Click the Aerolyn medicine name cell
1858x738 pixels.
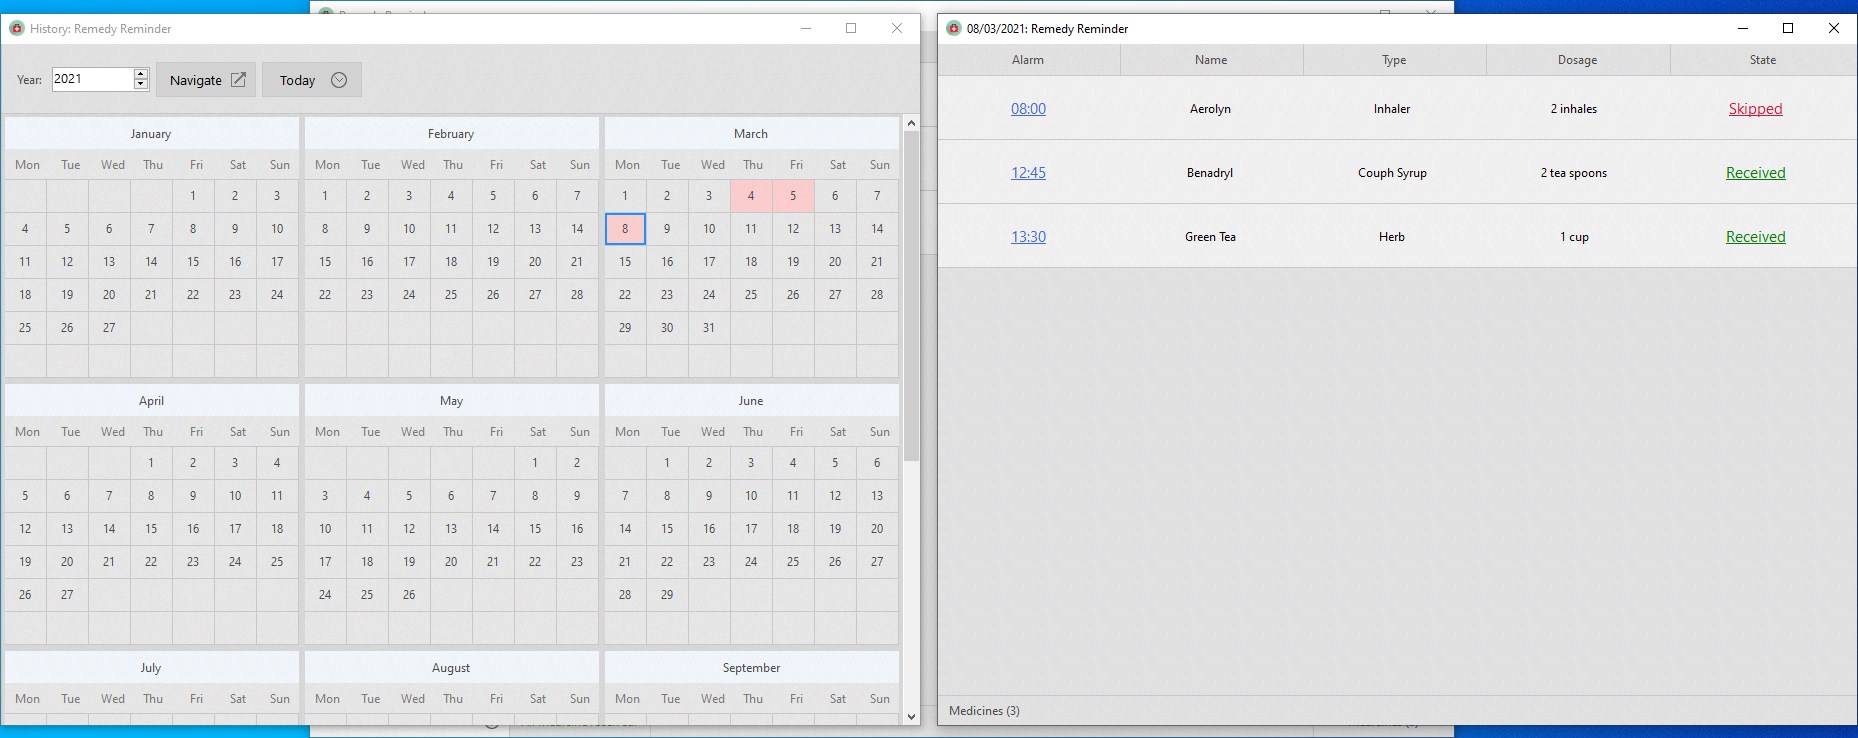(1210, 109)
